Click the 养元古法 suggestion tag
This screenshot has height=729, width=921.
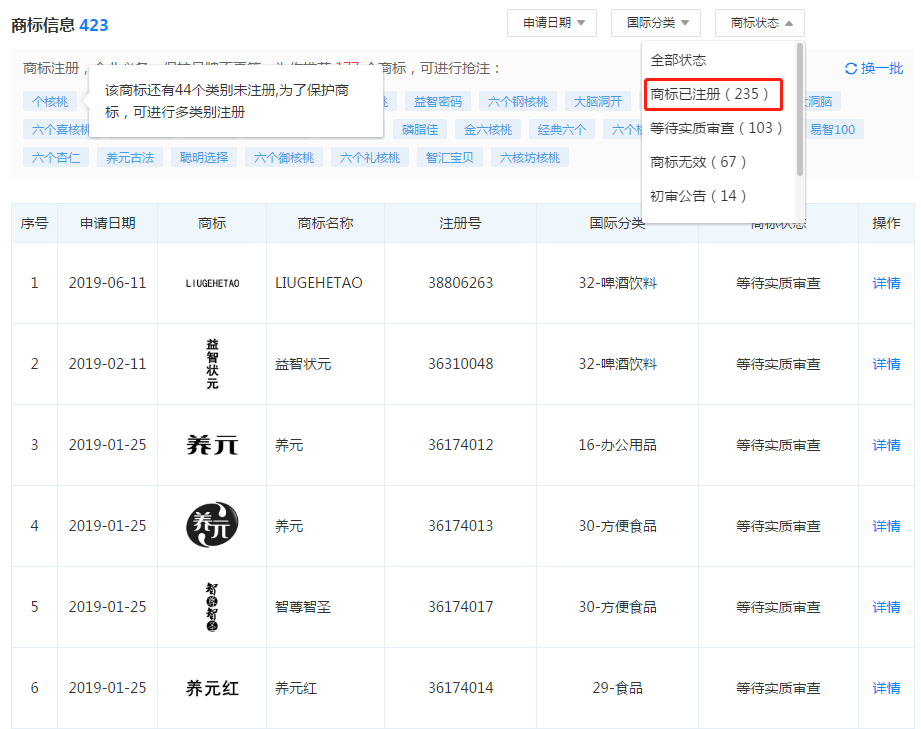pyautogui.click(x=130, y=157)
